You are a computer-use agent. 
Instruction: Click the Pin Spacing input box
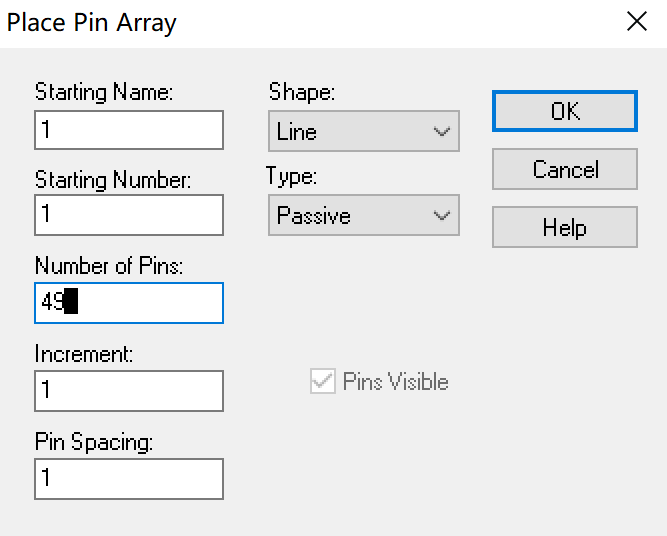(129, 479)
